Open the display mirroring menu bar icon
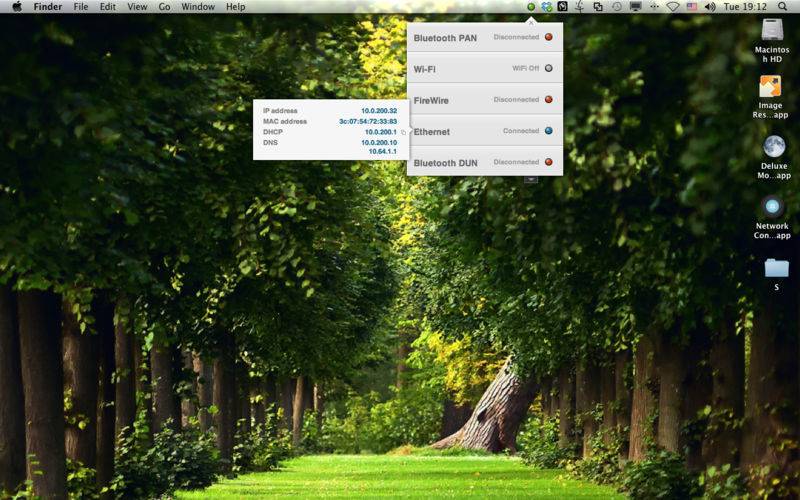The width and height of the screenshot is (800, 500). tap(636, 7)
